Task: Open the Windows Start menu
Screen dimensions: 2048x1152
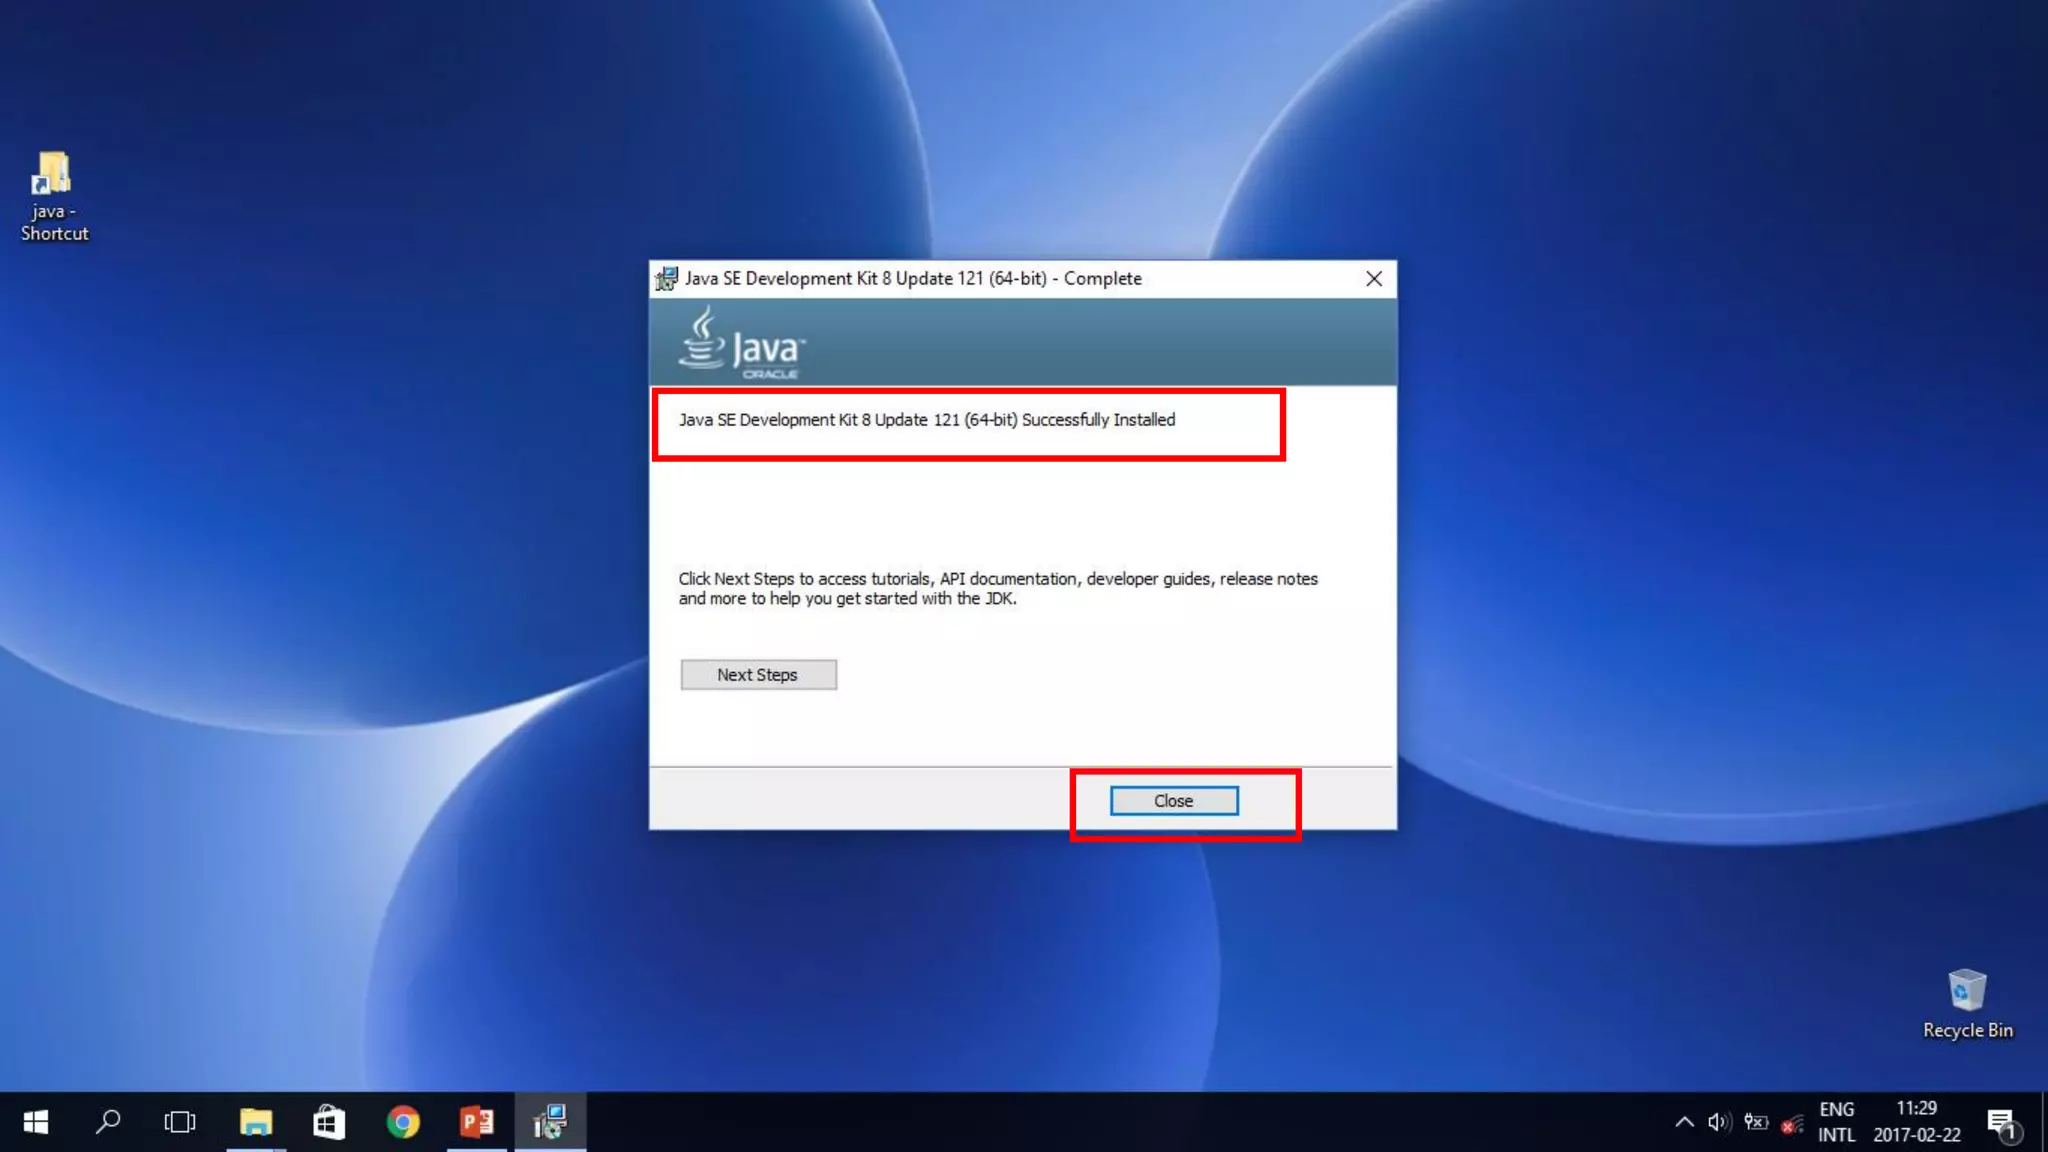Action: pyautogui.click(x=36, y=1122)
